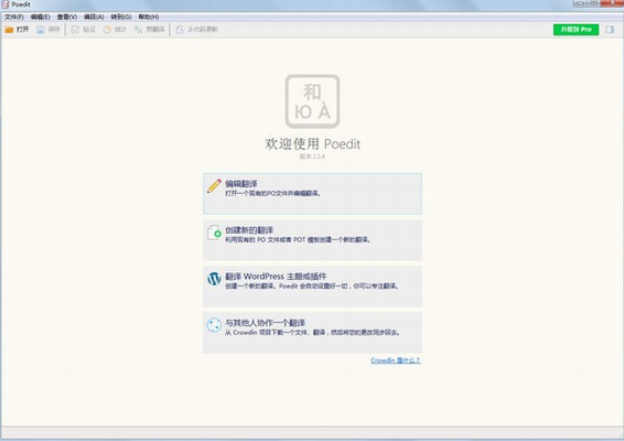Click the 保存 save toolbar icon
Screen dimensions: 624x441
[40, 29]
